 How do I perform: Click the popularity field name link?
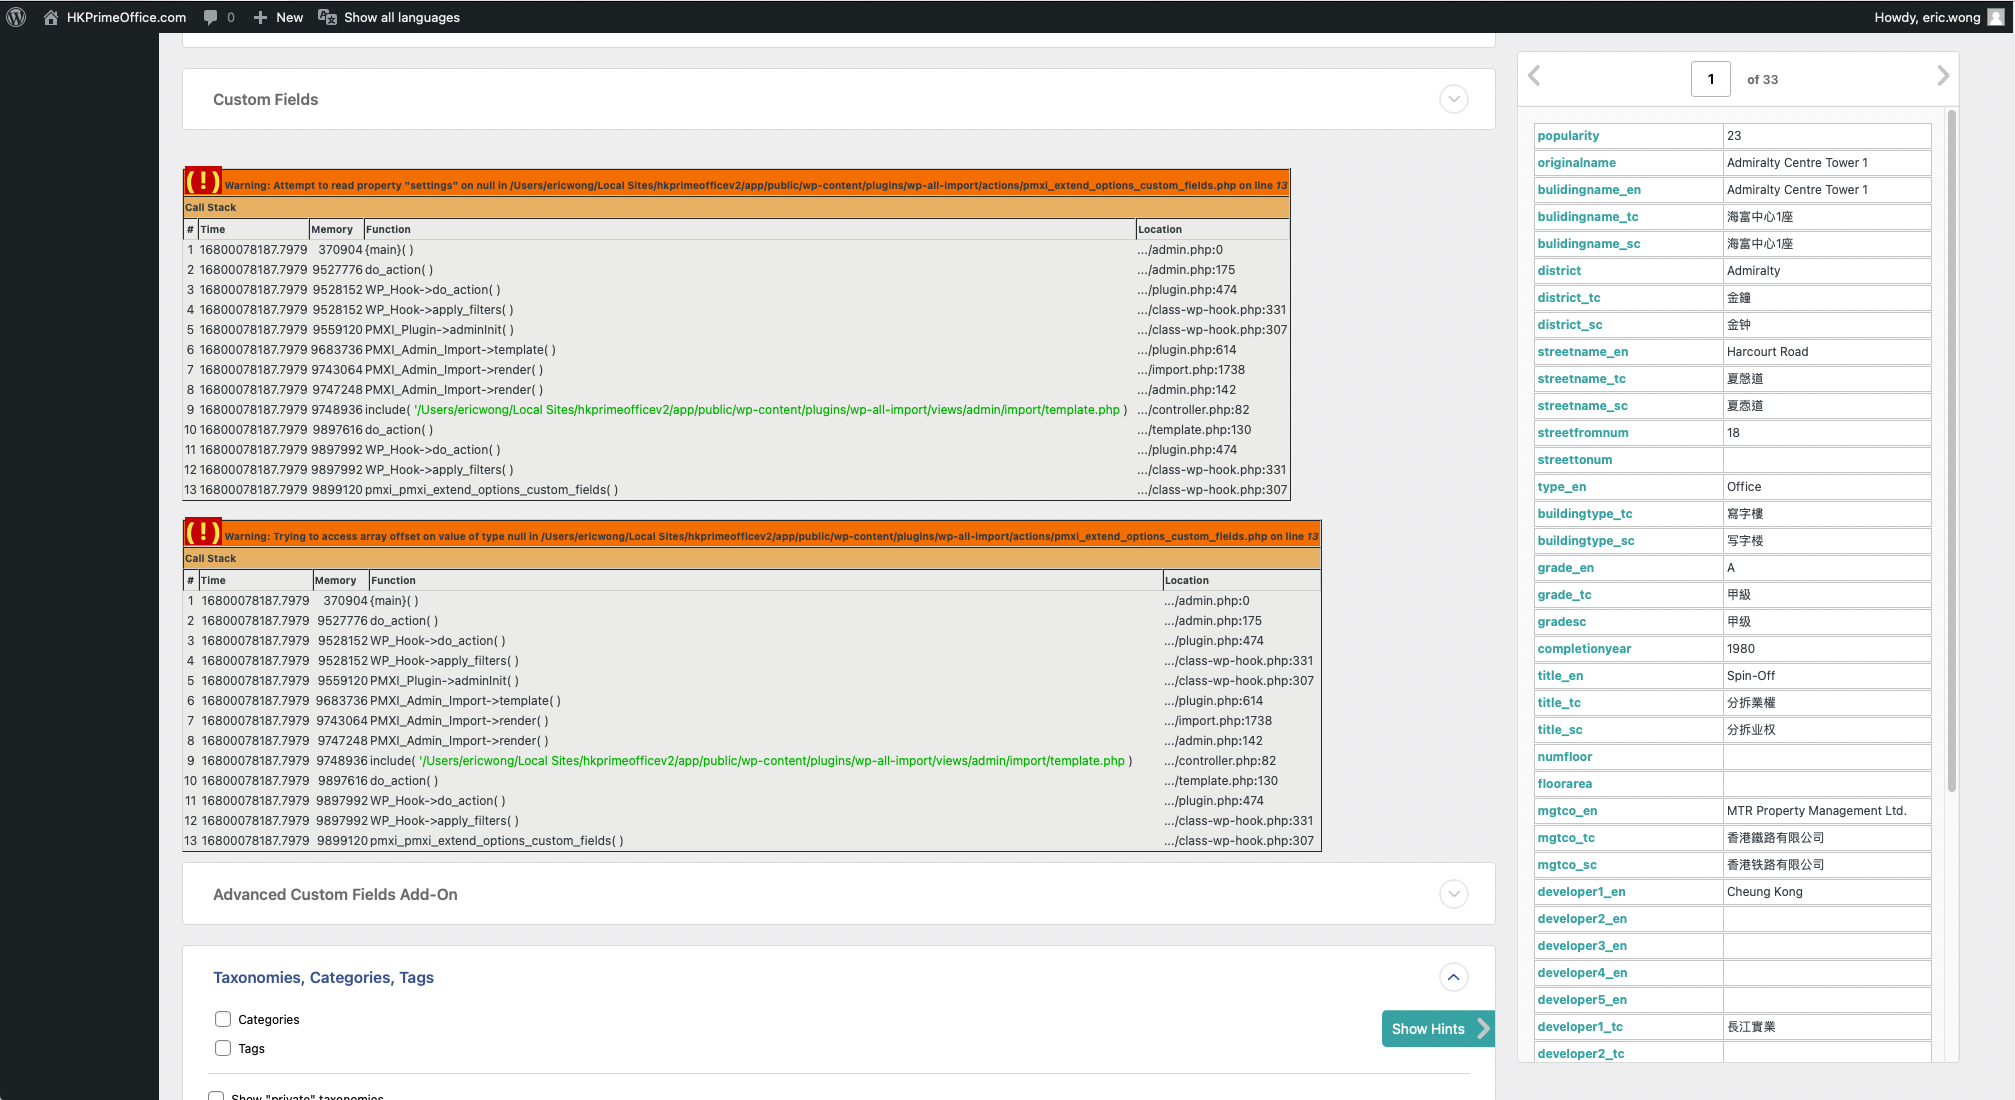(x=1568, y=136)
